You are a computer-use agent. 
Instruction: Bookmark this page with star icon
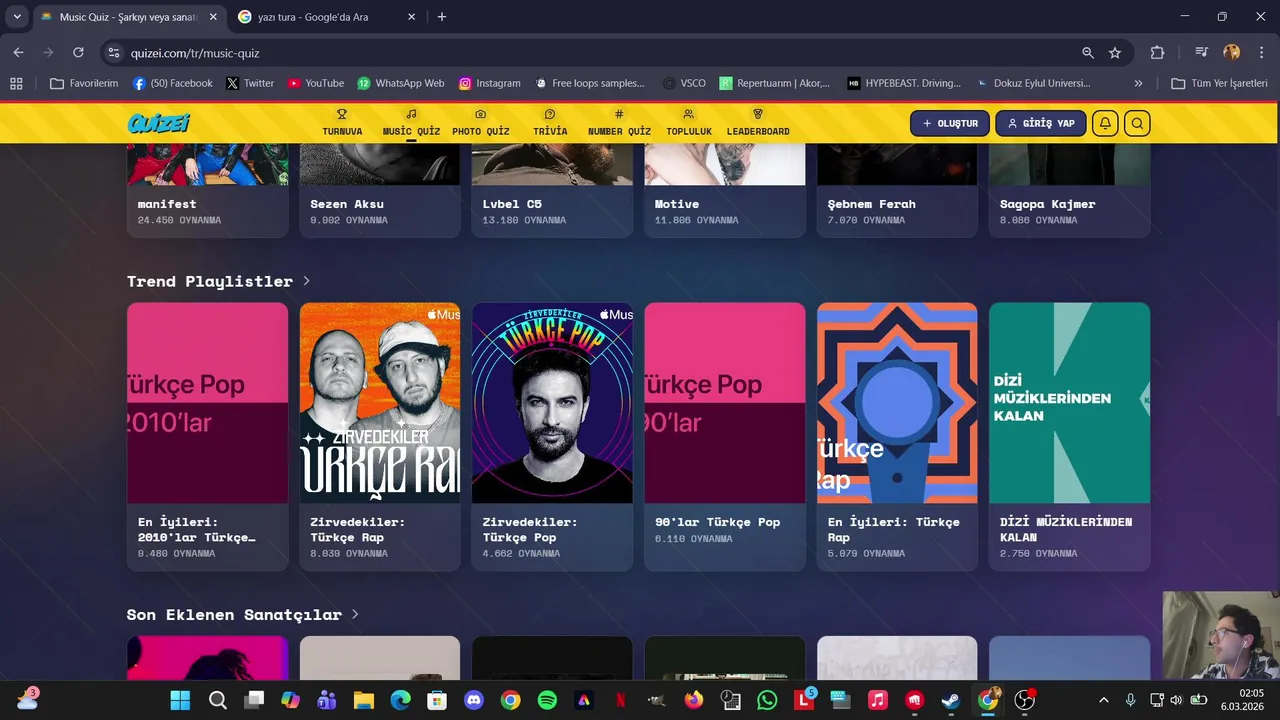(x=1115, y=53)
